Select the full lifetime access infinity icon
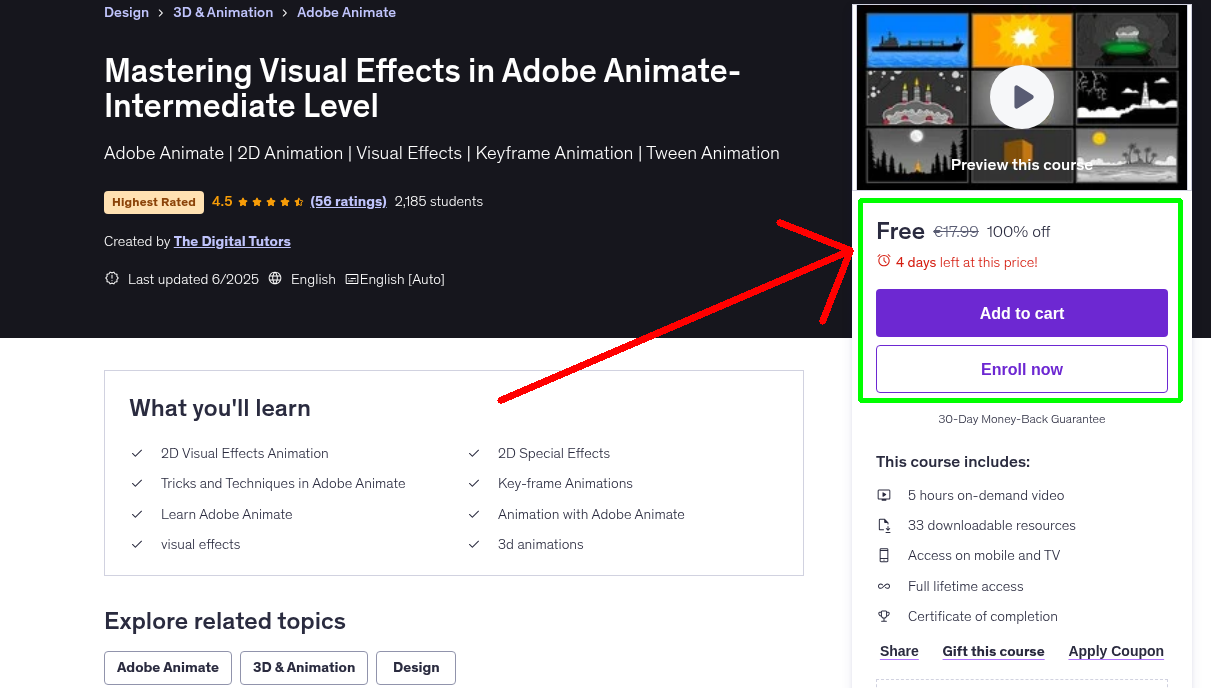1211x688 pixels. [884, 586]
